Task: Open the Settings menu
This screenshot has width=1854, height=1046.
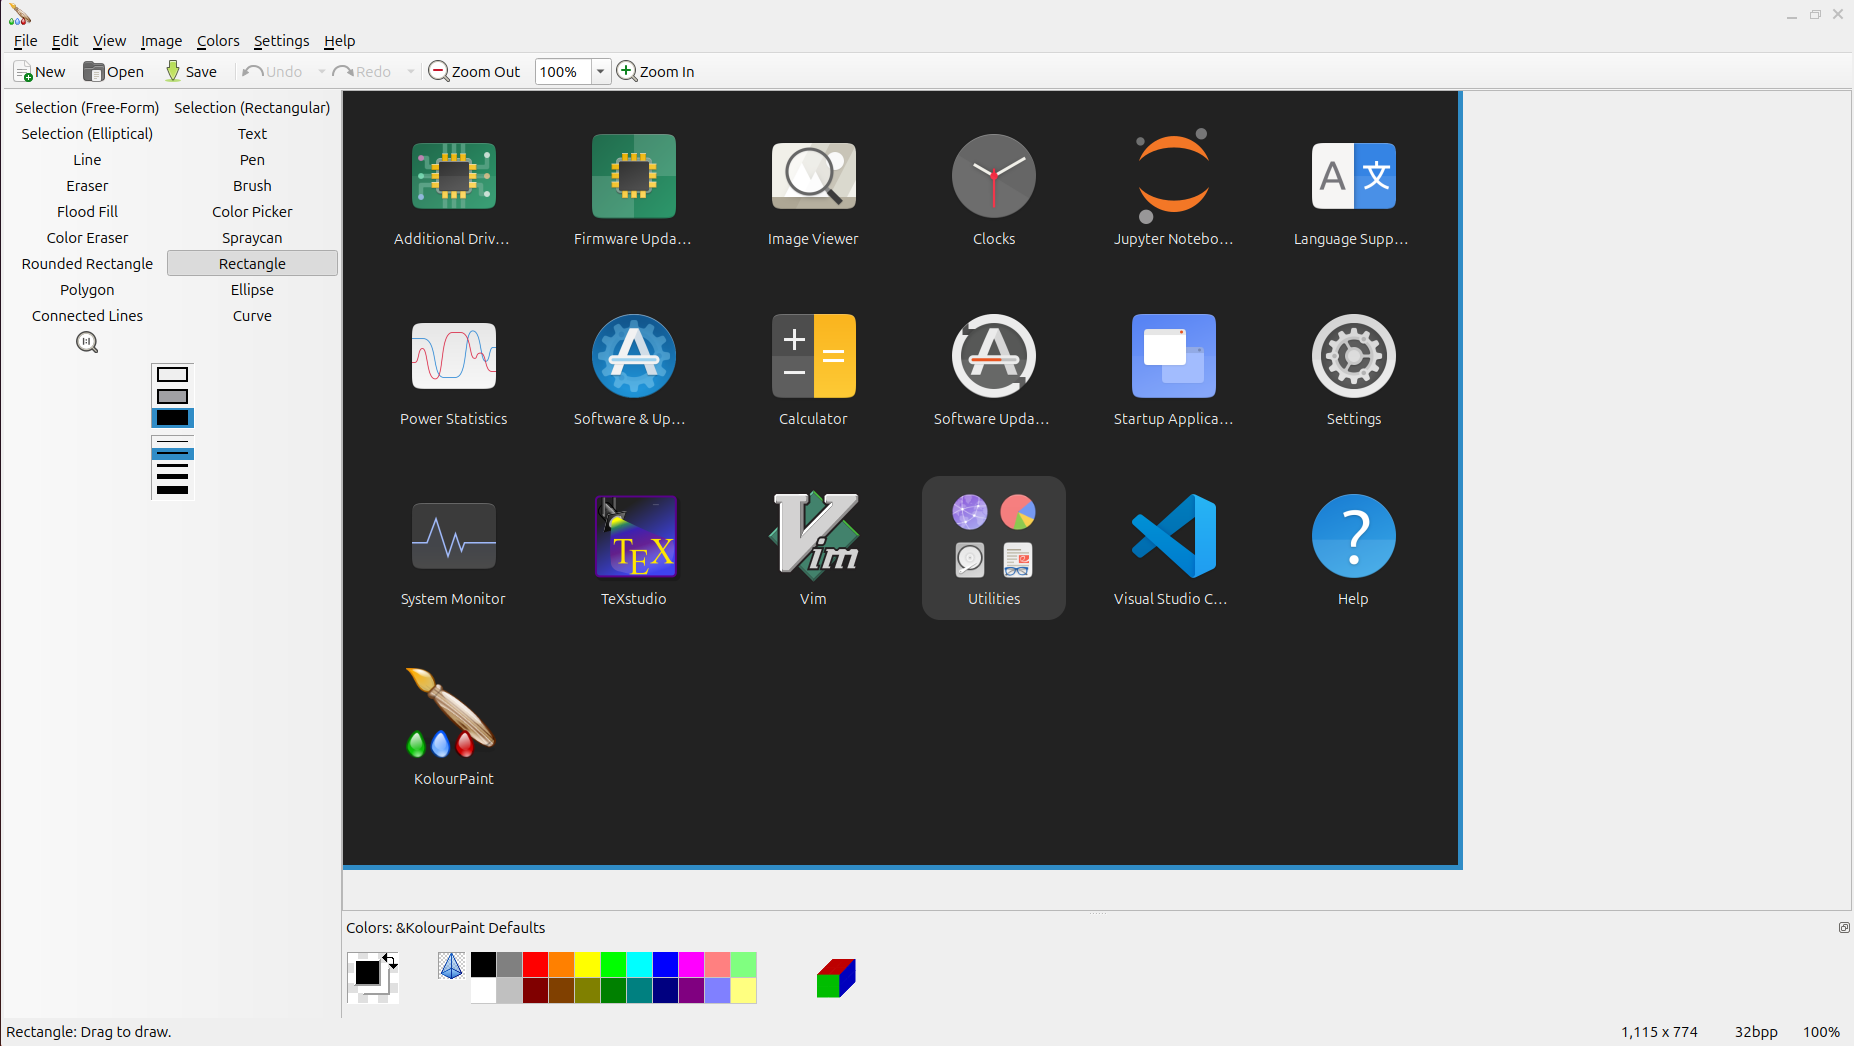Action: point(281,41)
